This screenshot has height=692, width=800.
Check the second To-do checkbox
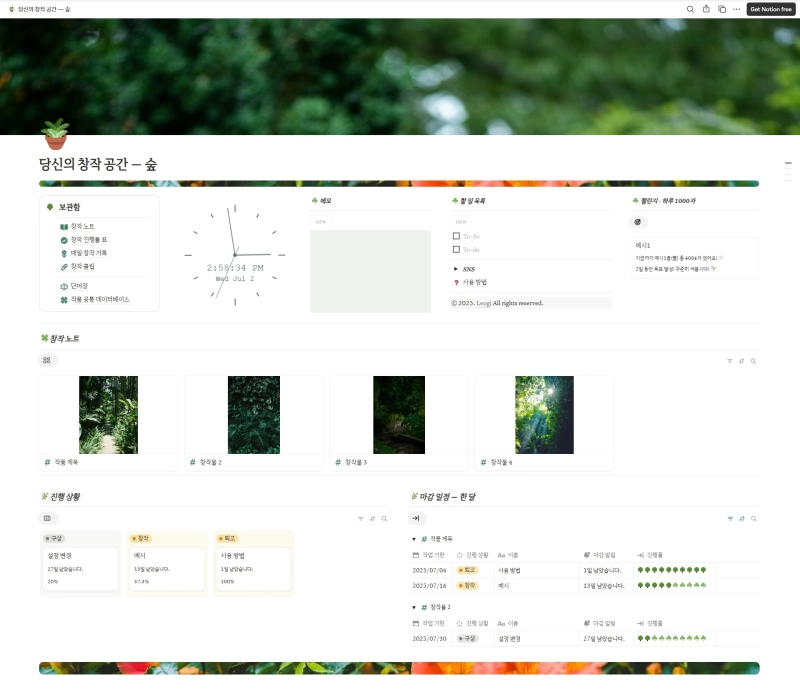[456, 249]
